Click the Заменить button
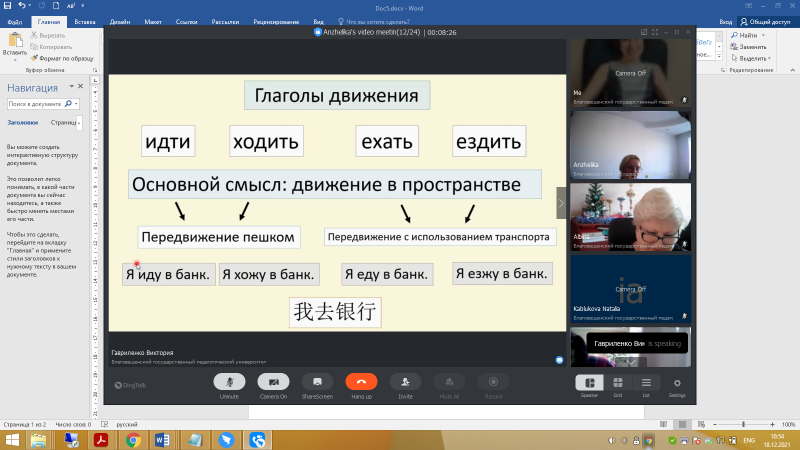The width and height of the screenshot is (800, 450). [x=750, y=47]
